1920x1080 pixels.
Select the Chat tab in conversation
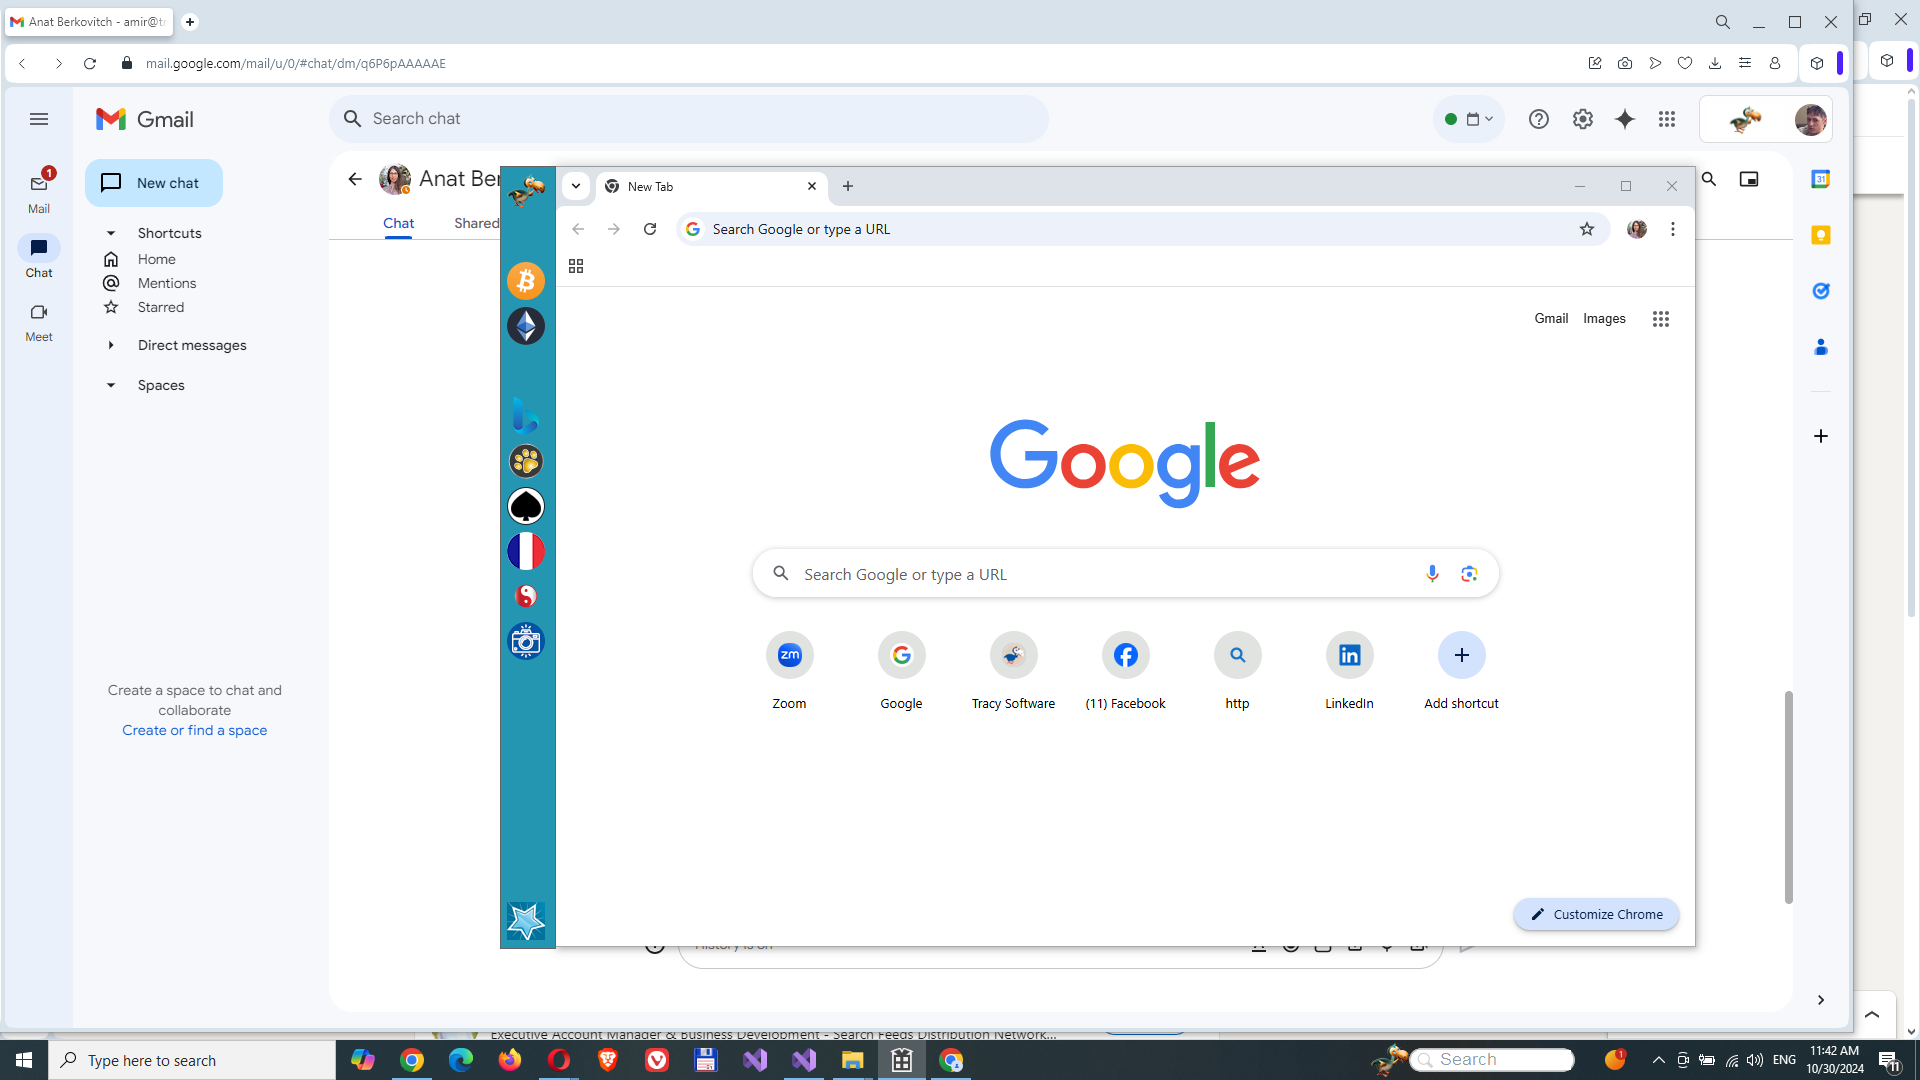(398, 222)
